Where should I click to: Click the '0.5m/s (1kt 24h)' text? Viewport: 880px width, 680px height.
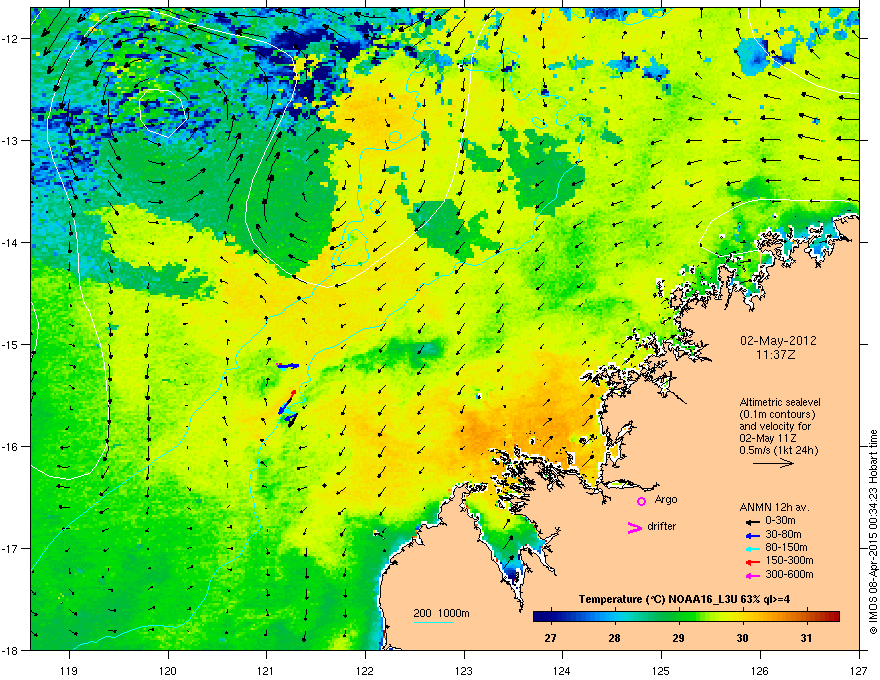(778, 450)
